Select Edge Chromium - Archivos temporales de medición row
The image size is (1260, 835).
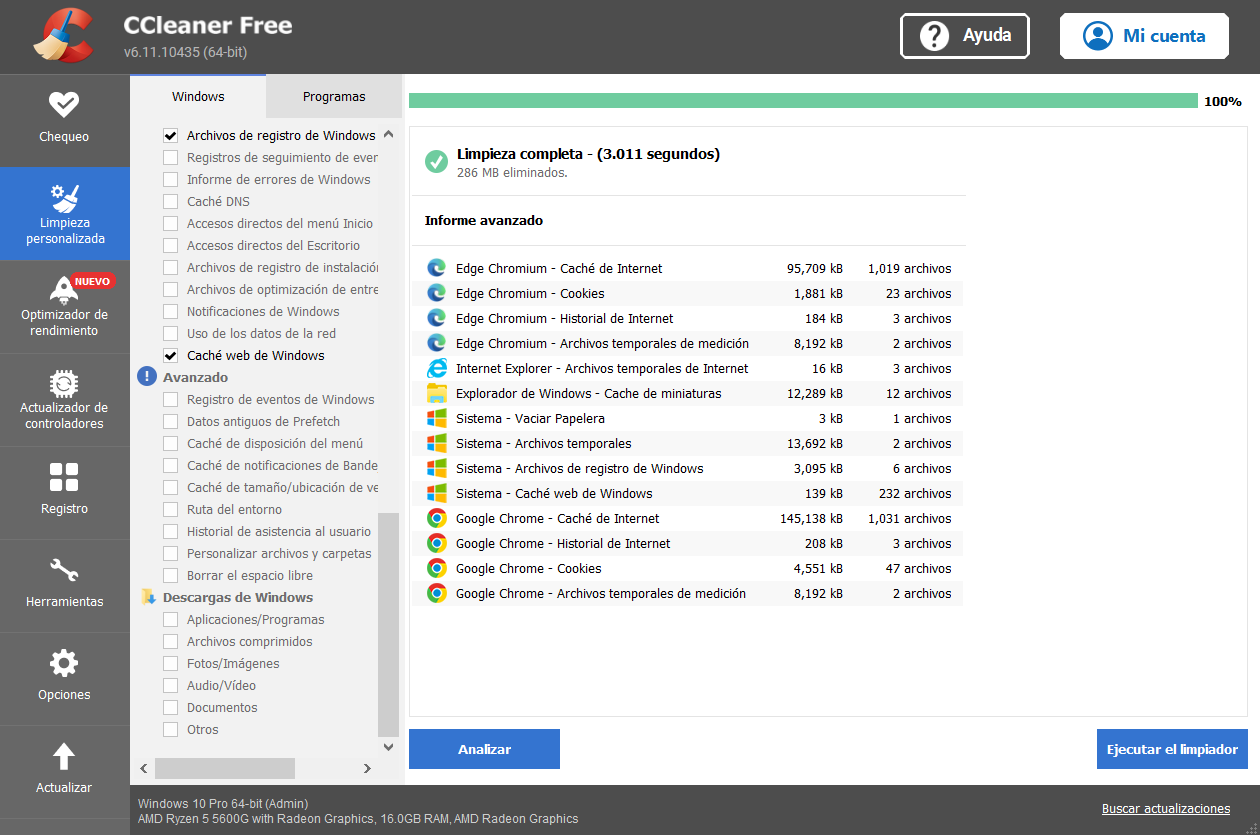click(x=689, y=343)
